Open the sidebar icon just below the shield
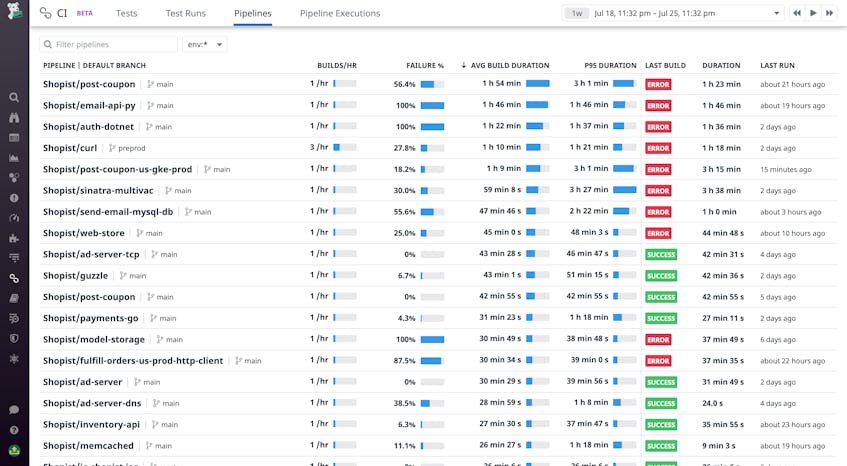 [x=14, y=359]
